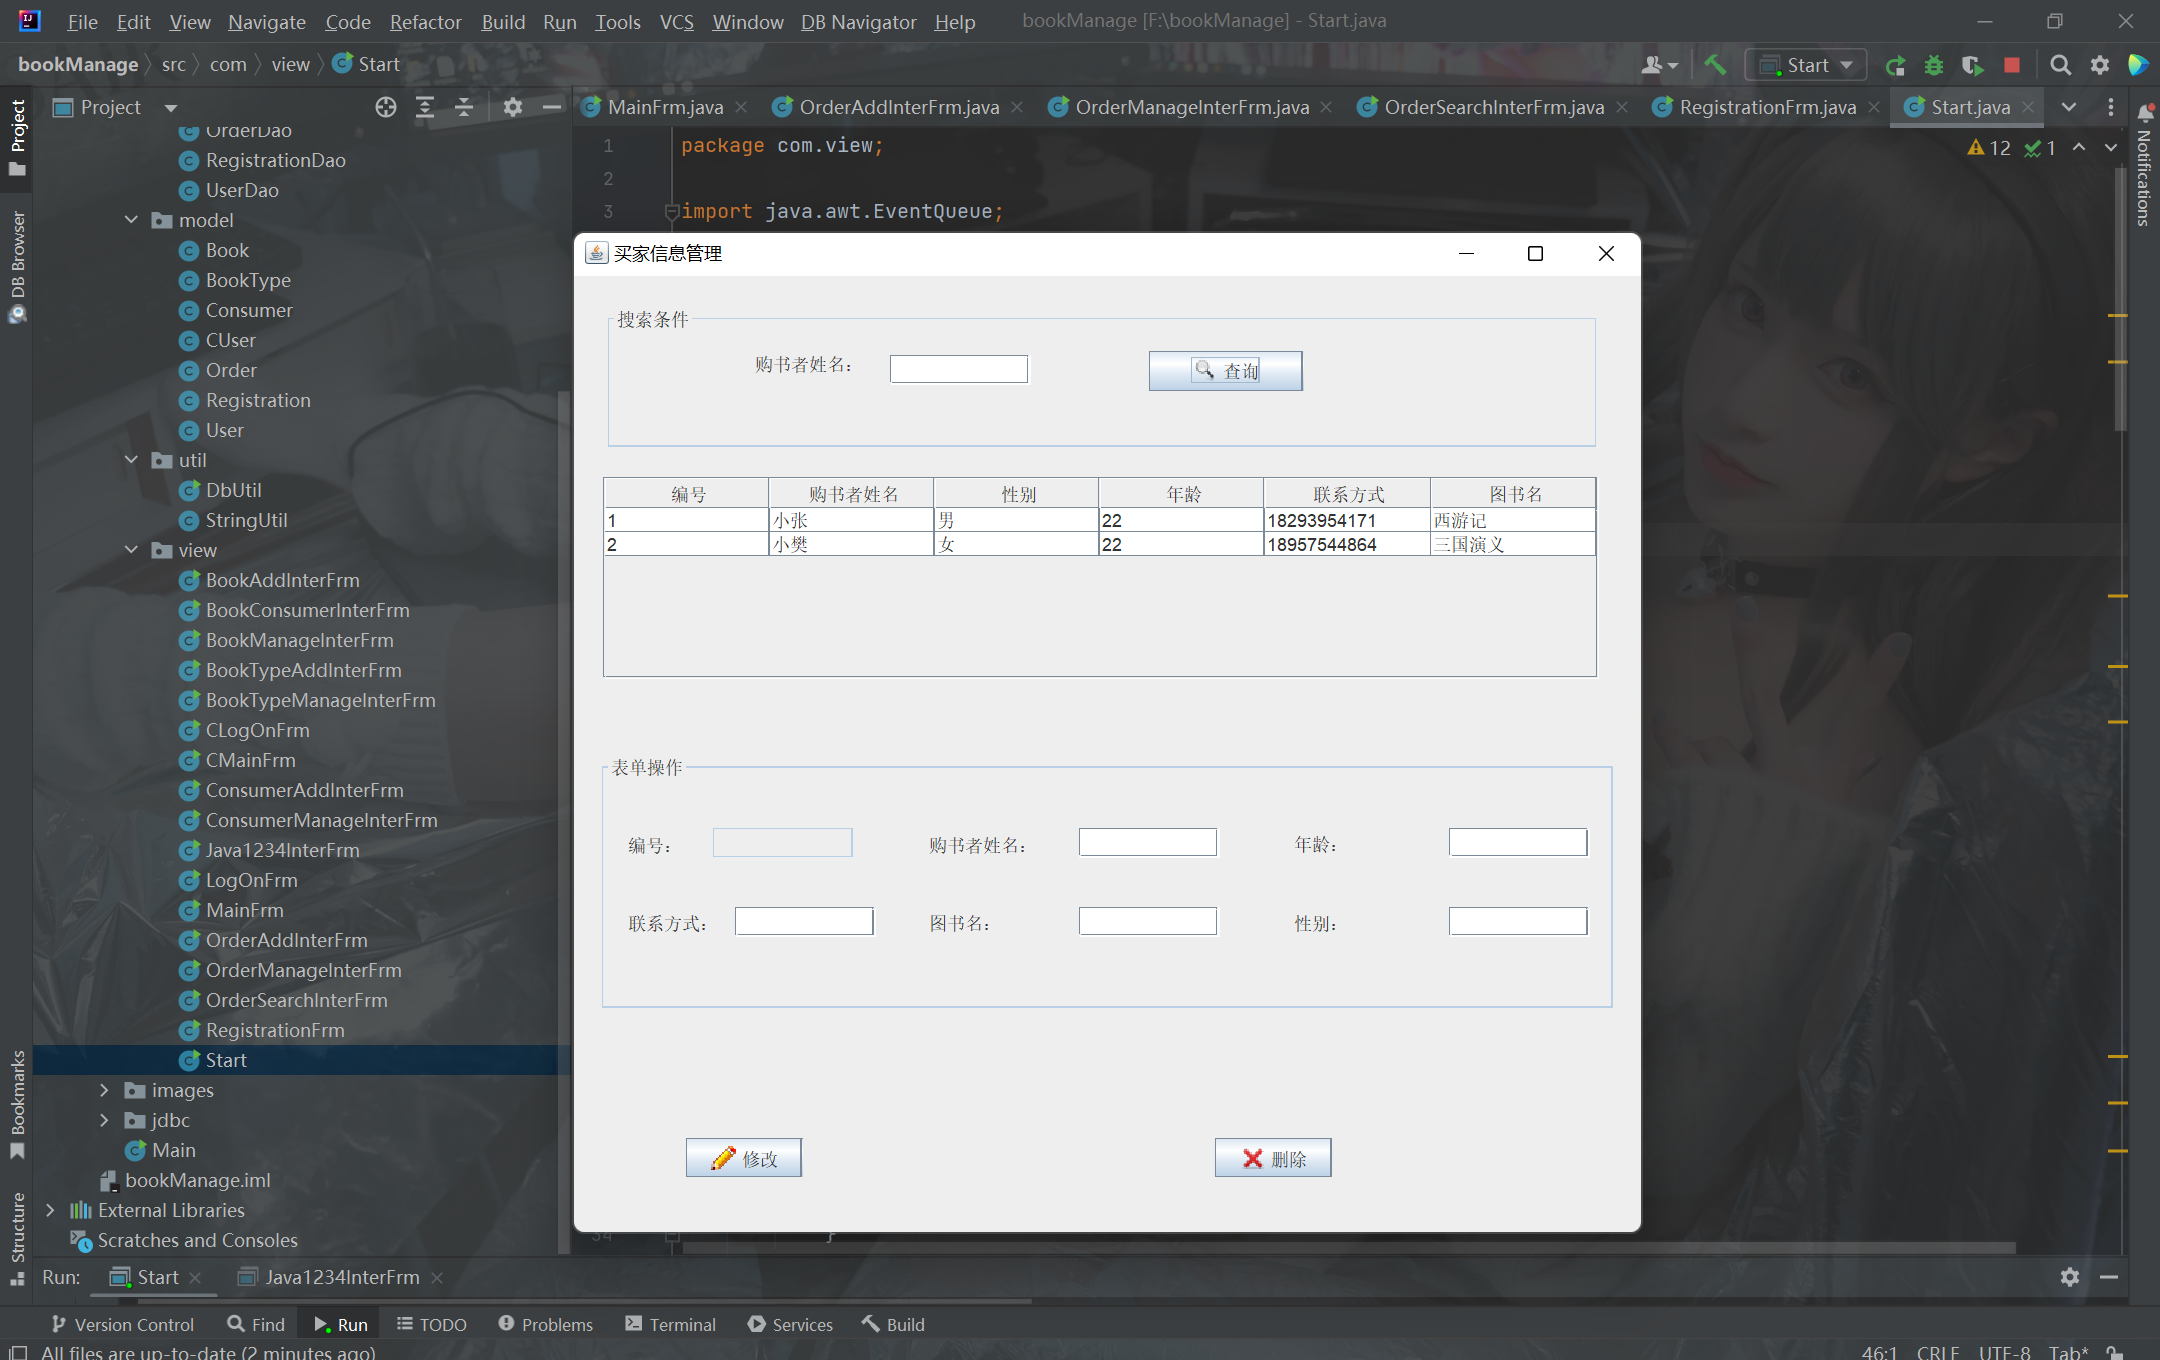
Task: Close the MainFrm.java editor tab
Action: click(741, 107)
